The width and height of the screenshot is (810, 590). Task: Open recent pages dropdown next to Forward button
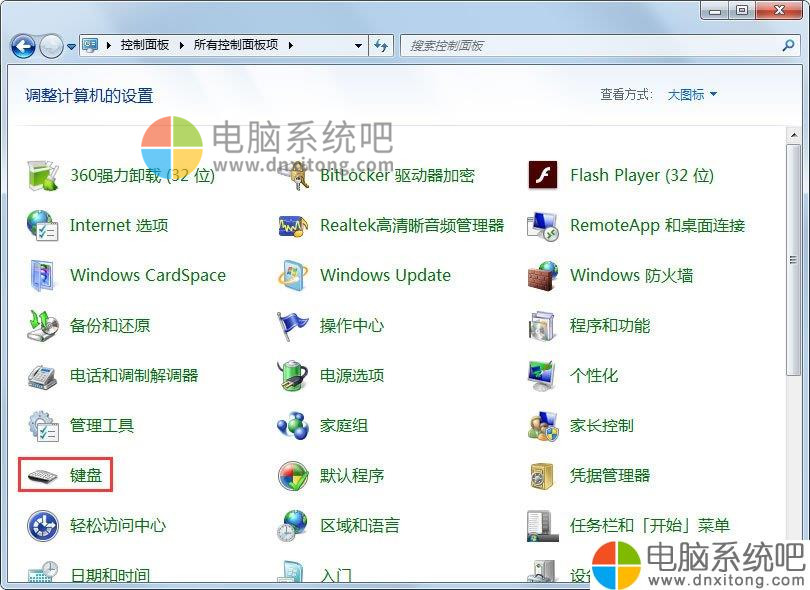[x=71, y=47]
